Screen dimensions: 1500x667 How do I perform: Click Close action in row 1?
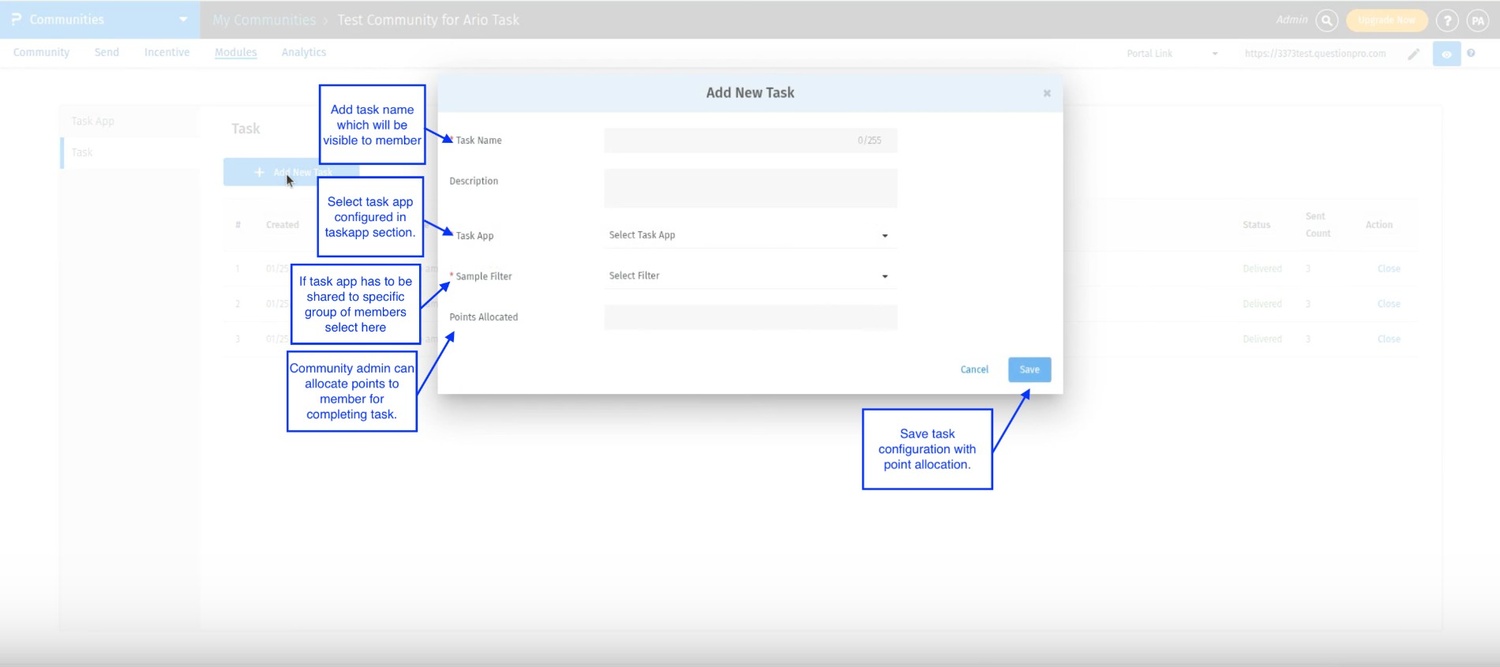(x=1389, y=269)
